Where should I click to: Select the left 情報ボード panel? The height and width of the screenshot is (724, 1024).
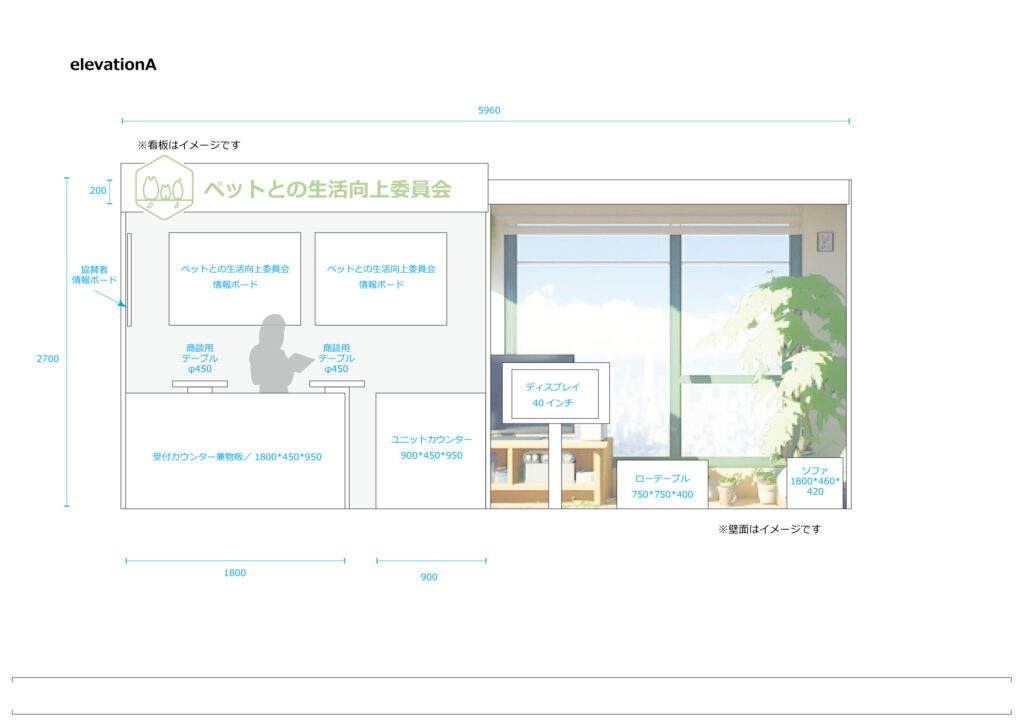tap(234, 278)
